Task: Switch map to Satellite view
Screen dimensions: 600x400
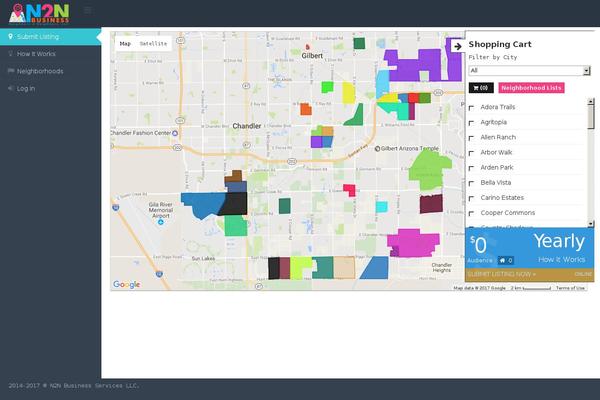Action: (x=153, y=44)
